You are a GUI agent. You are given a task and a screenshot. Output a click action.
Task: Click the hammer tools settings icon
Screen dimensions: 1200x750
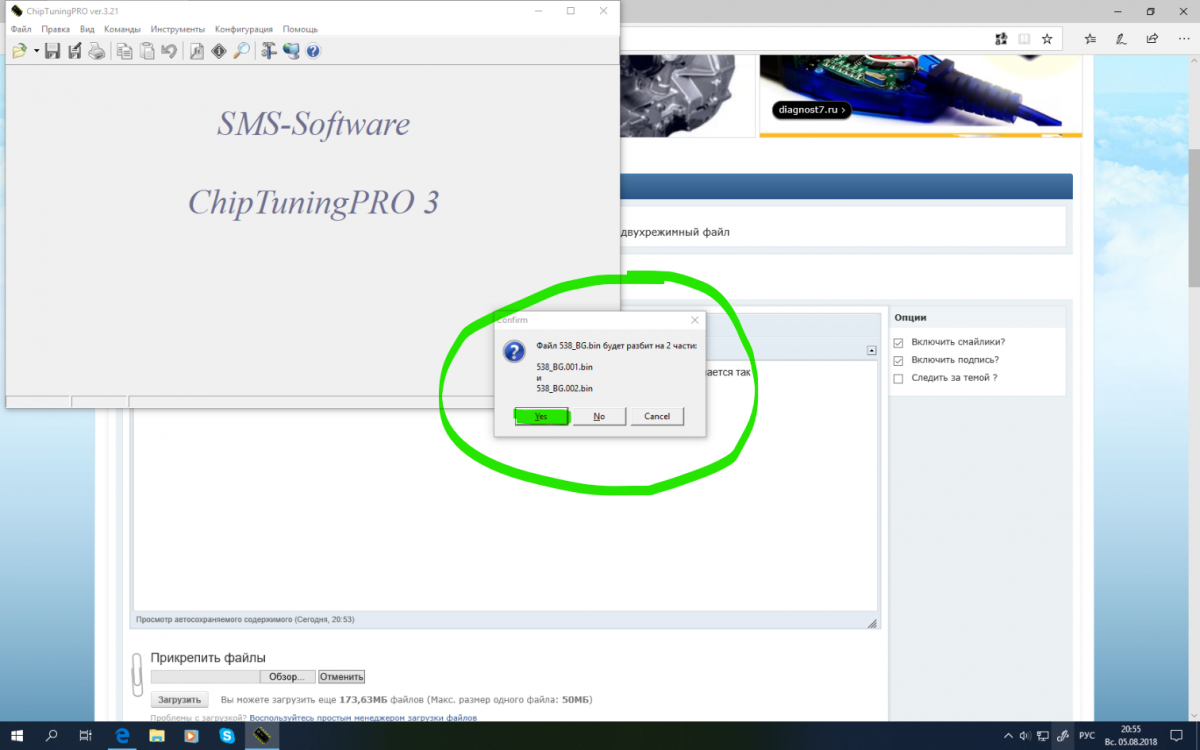pos(269,51)
